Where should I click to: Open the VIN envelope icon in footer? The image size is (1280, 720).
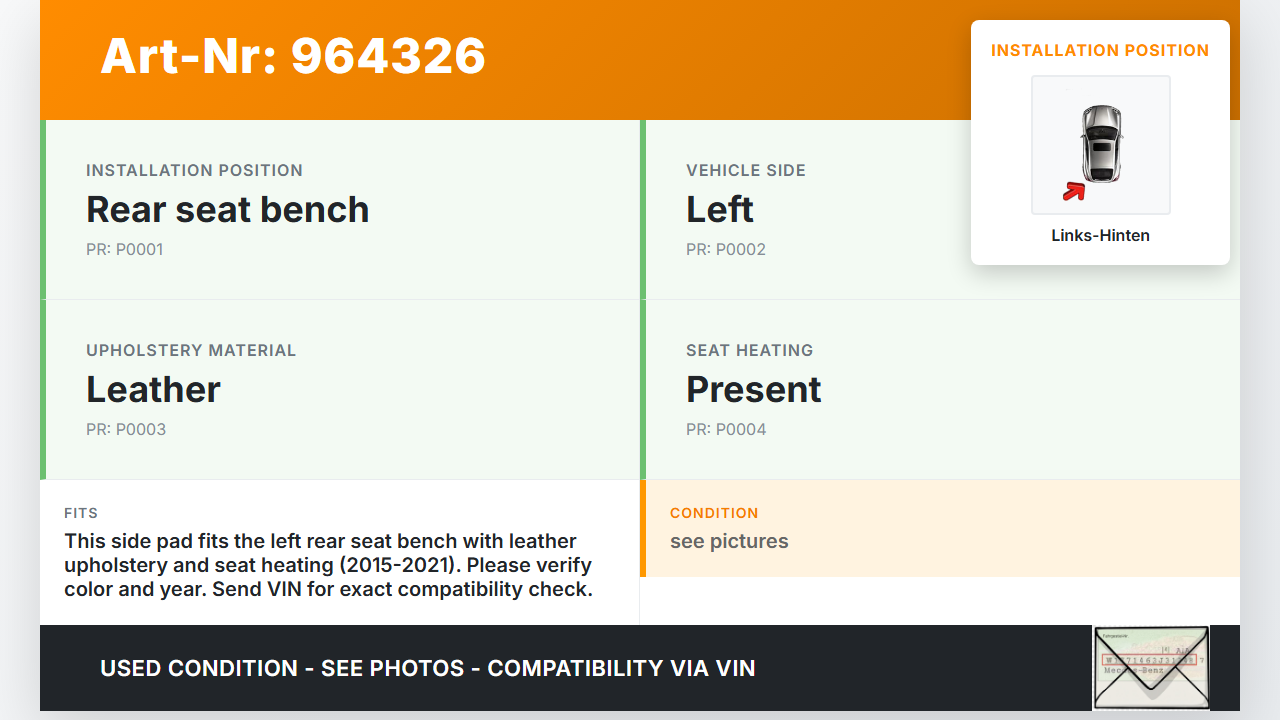[1151, 668]
